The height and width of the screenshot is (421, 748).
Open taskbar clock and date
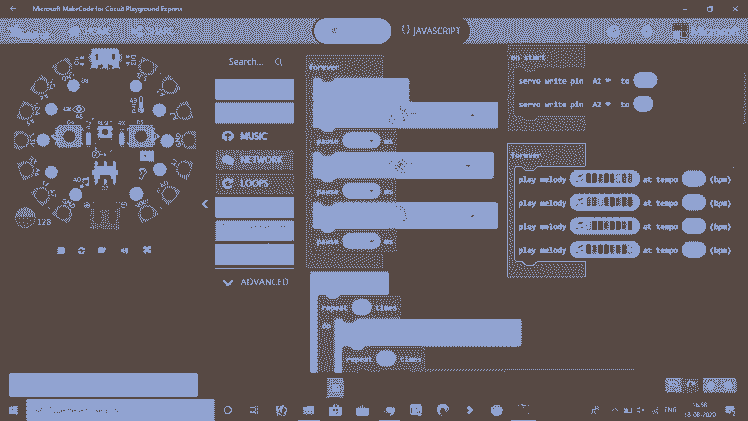[700, 410]
